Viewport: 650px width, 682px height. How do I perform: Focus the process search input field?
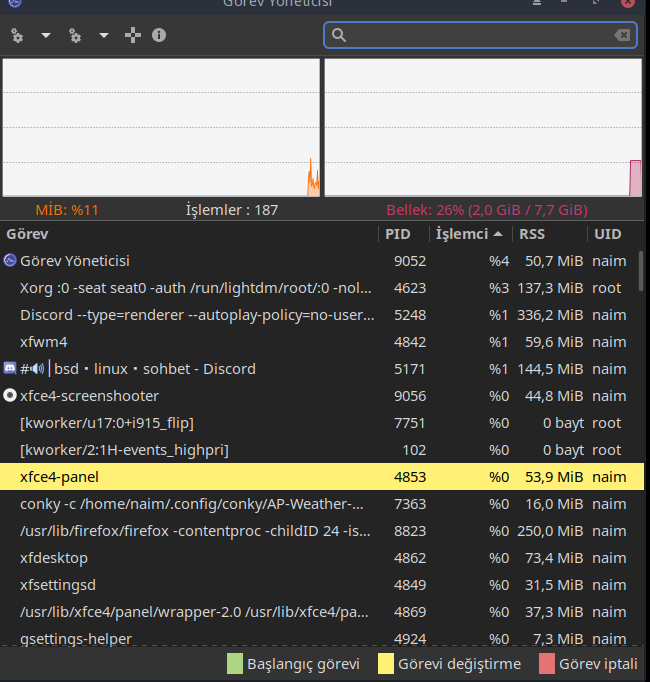[480, 36]
